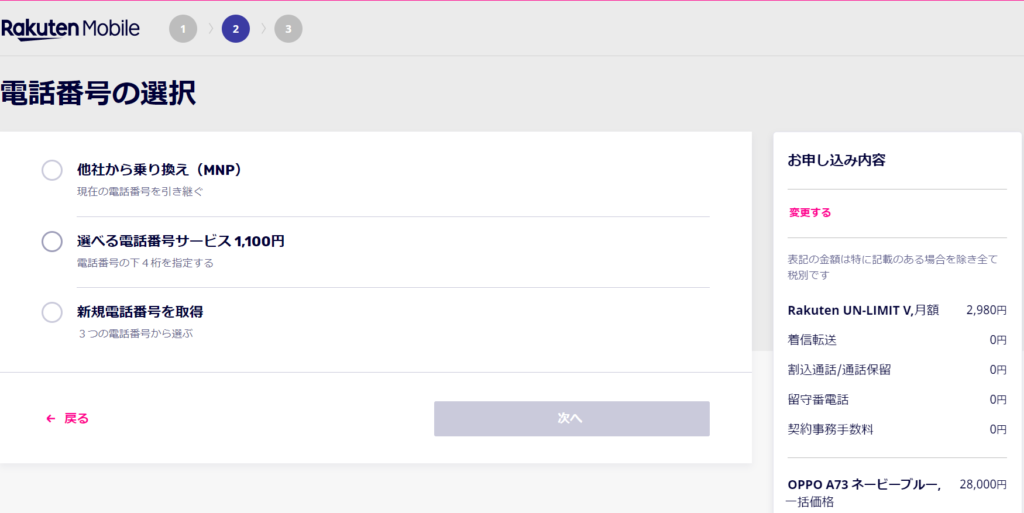Click the 次へ next button
Viewport: 1024px width, 513px height.
coord(571,418)
